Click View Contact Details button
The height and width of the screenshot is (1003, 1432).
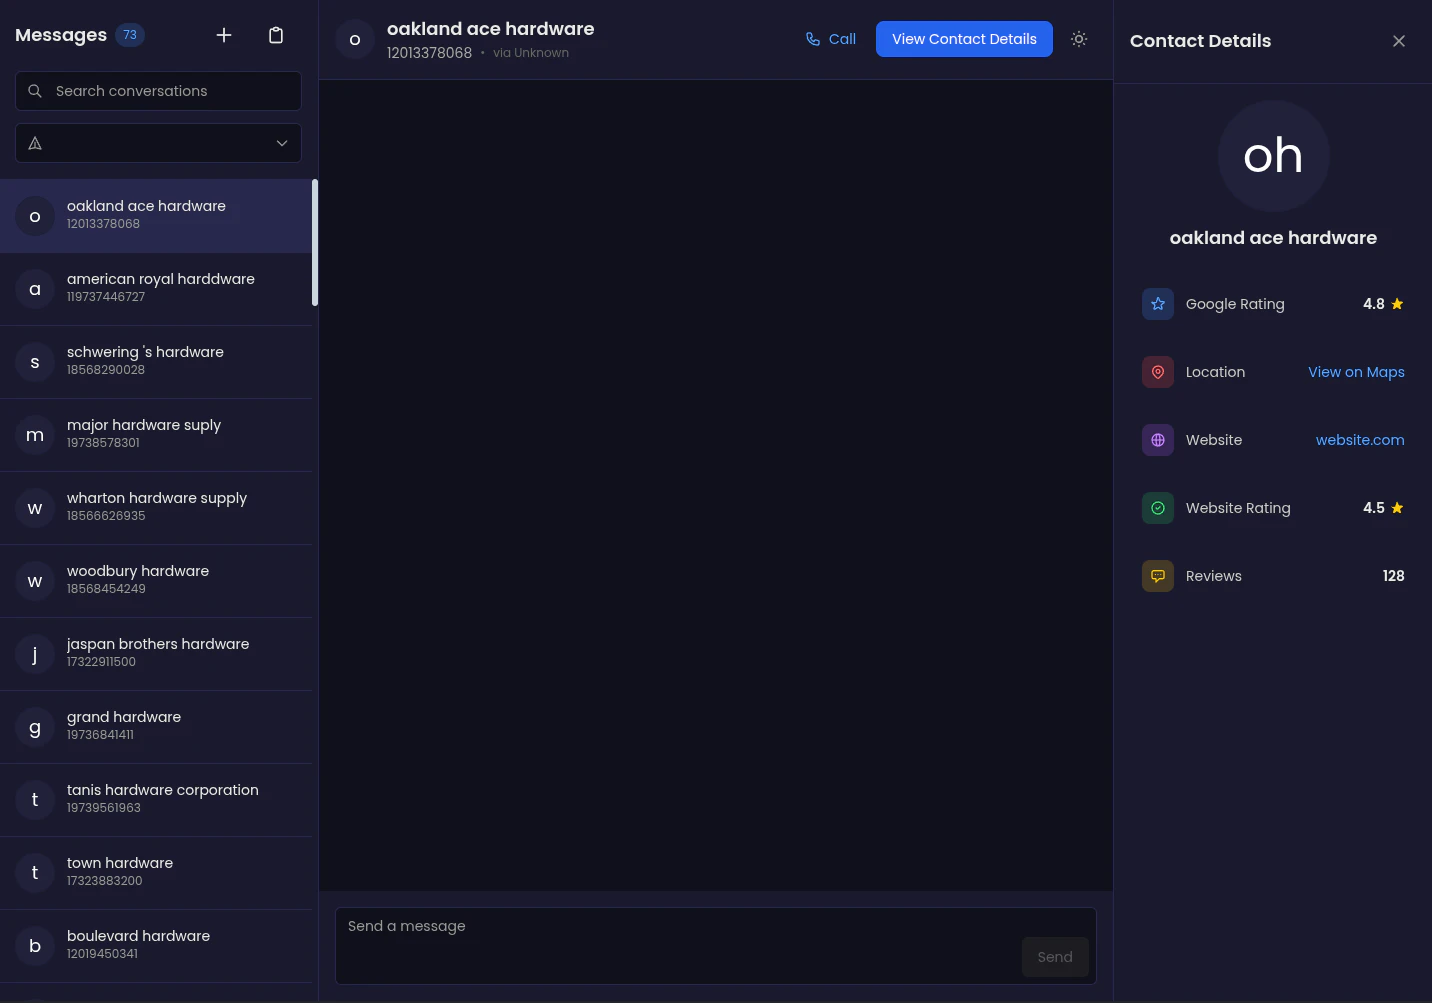pyautogui.click(x=964, y=39)
